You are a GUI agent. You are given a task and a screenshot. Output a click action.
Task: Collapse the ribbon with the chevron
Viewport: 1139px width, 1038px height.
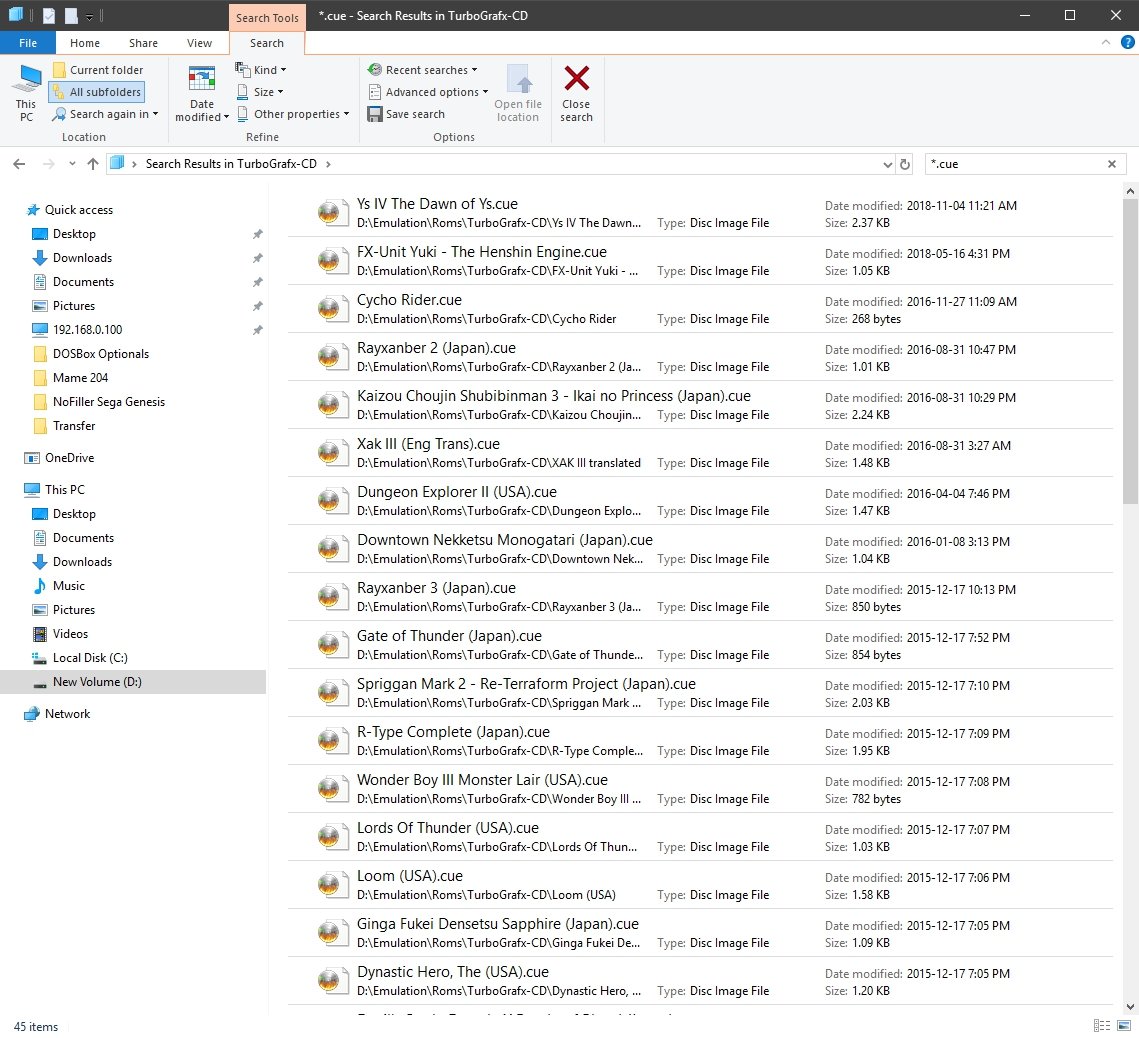[1106, 42]
